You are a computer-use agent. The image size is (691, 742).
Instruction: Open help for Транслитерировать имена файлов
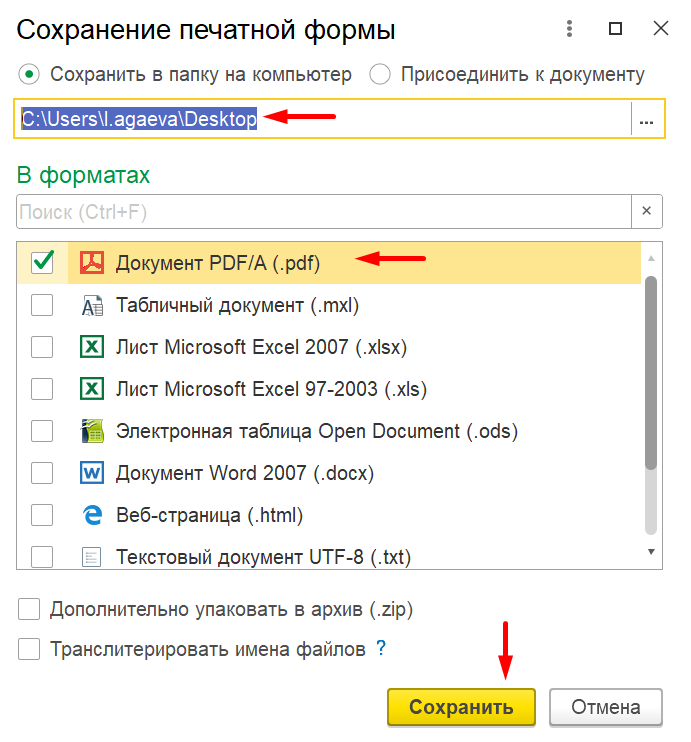381,648
